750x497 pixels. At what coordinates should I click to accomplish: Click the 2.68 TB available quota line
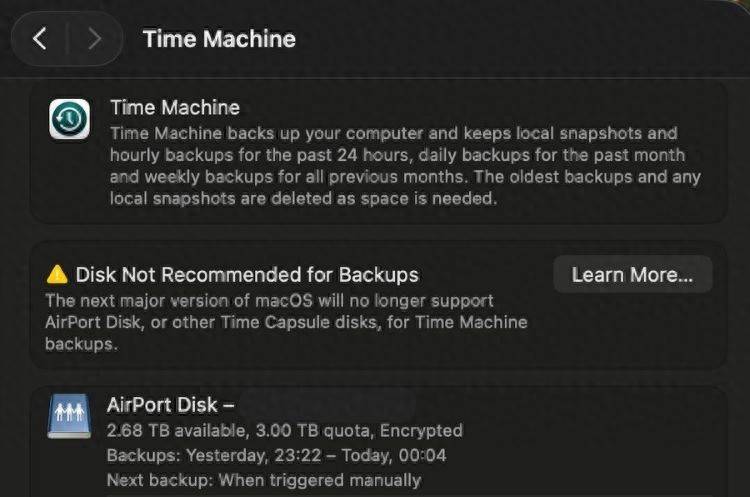tap(285, 431)
